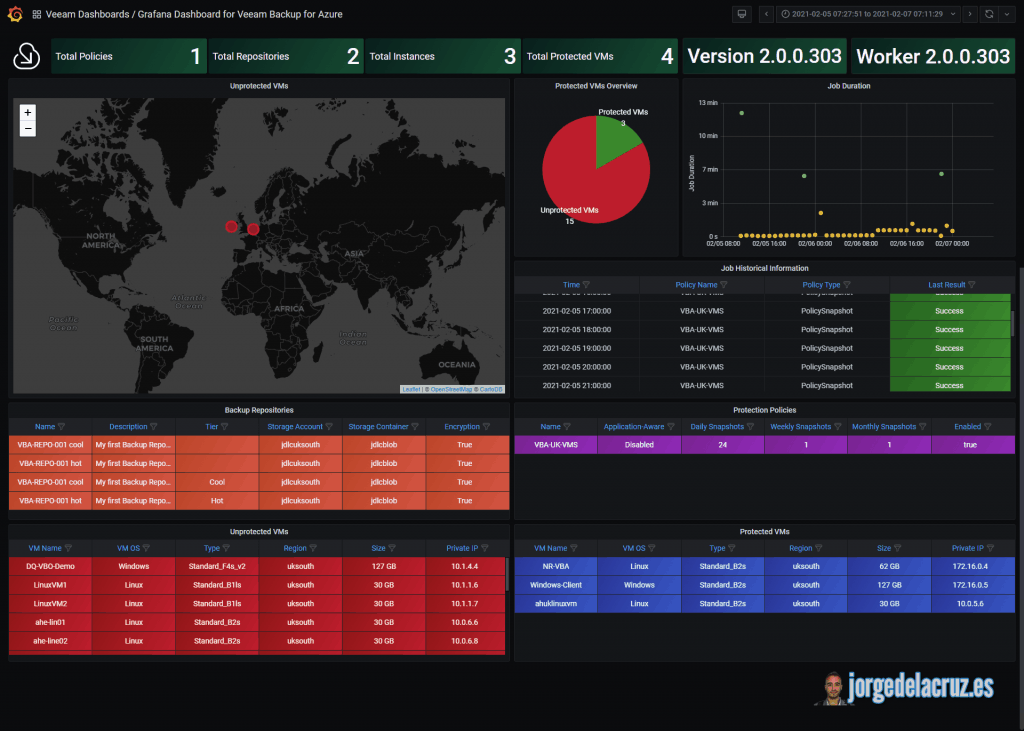Screen dimensions: 1024x731
Task: Click the Worker 2.0.0.303 panel
Action: (933, 56)
